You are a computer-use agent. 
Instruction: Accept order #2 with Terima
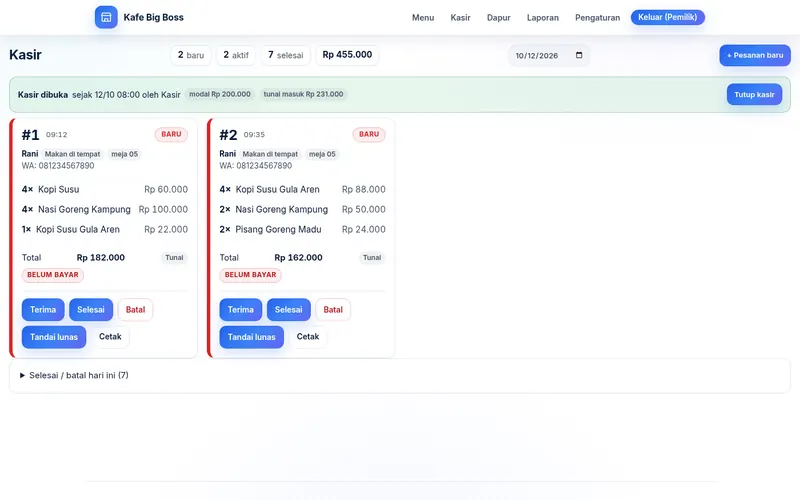(x=241, y=310)
